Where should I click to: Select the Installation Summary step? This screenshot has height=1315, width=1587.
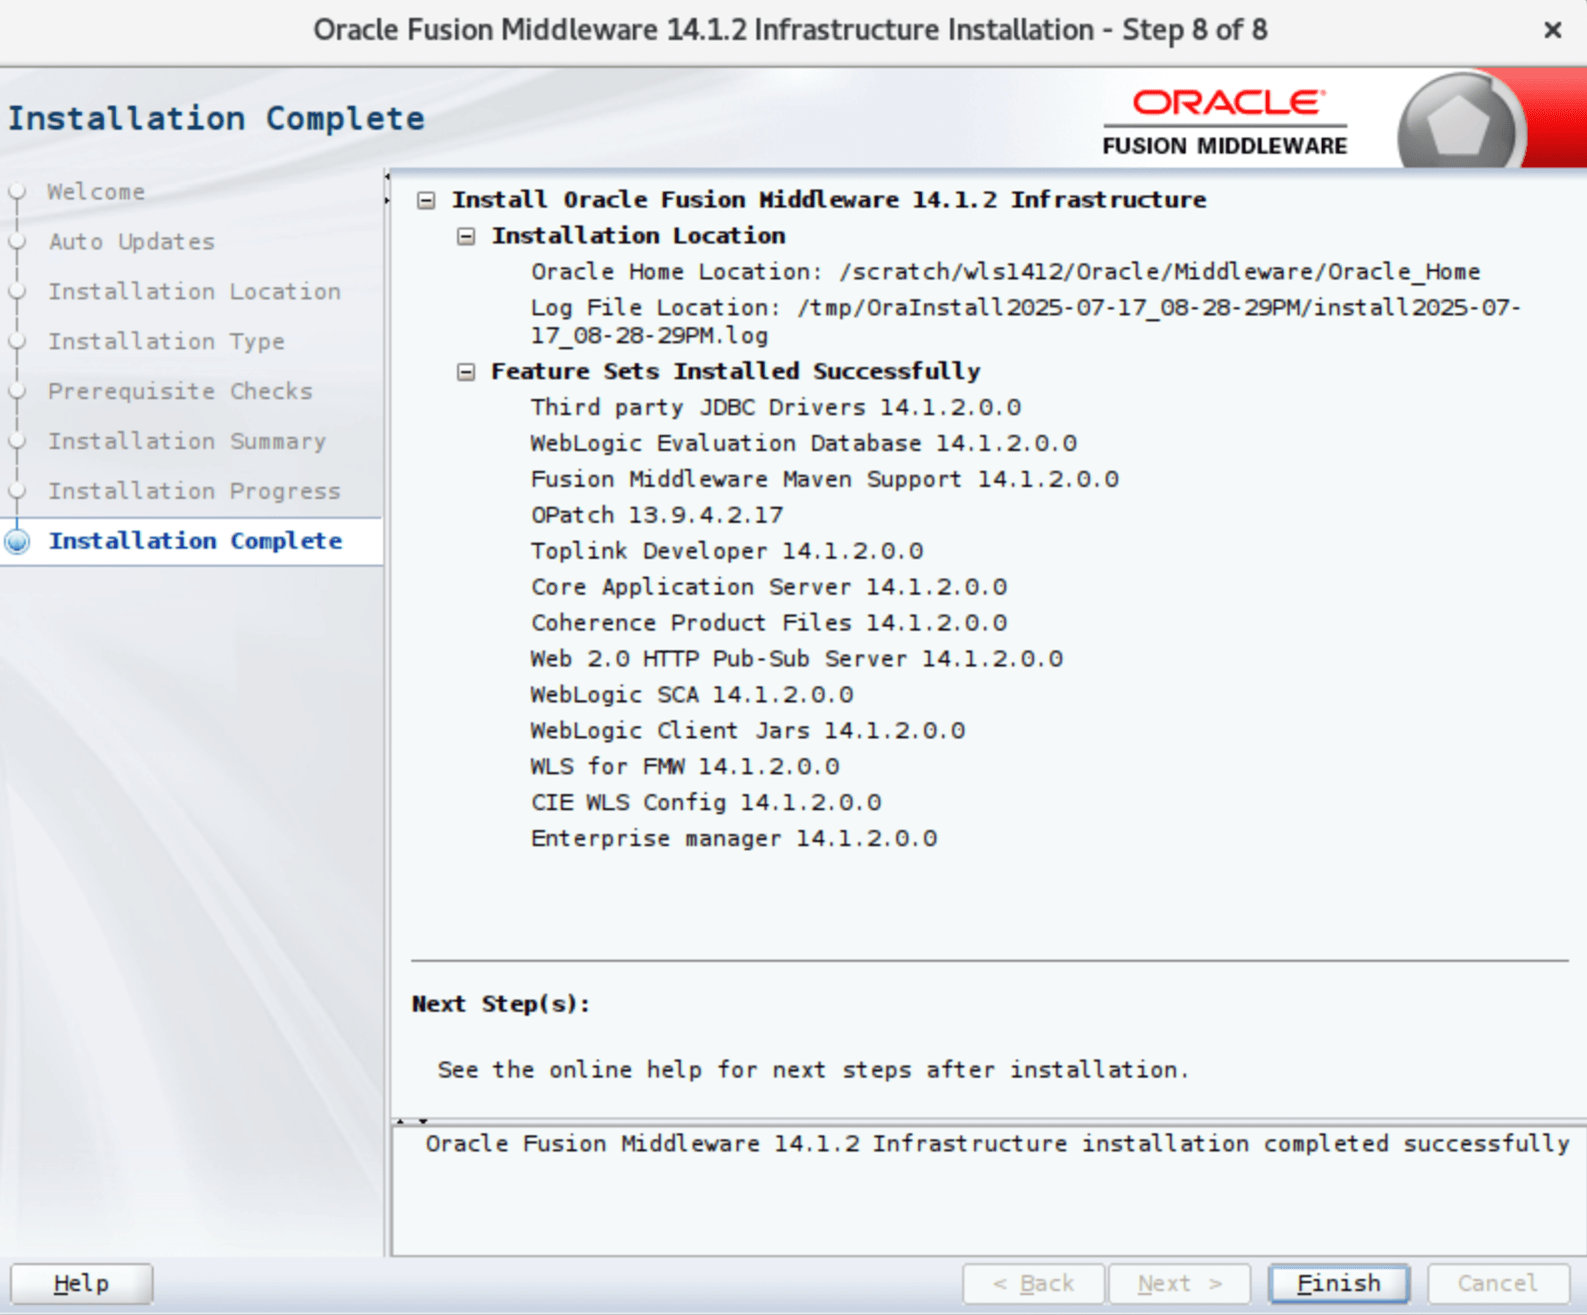(x=187, y=441)
